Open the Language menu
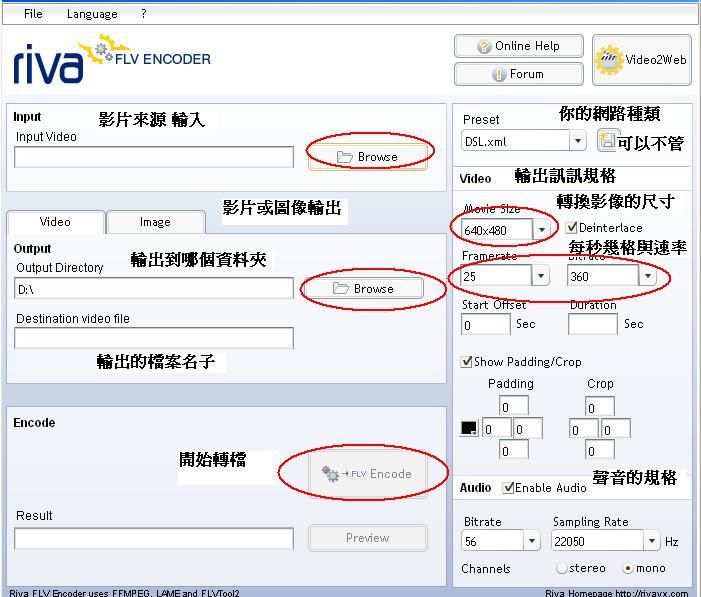Screen dimensions: 701x597 [x=92, y=14]
